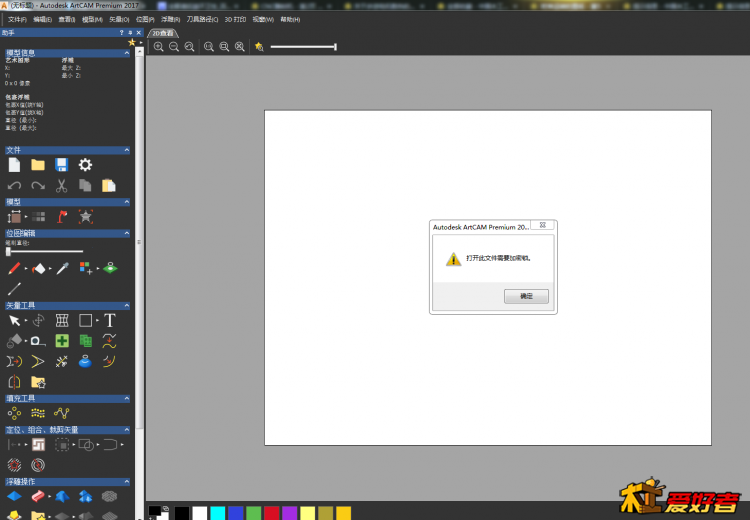Image resolution: width=750 pixels, height=520 pixels.
Task: Collapse the 位图编辑 section
Action: click(x=127, y=233)
